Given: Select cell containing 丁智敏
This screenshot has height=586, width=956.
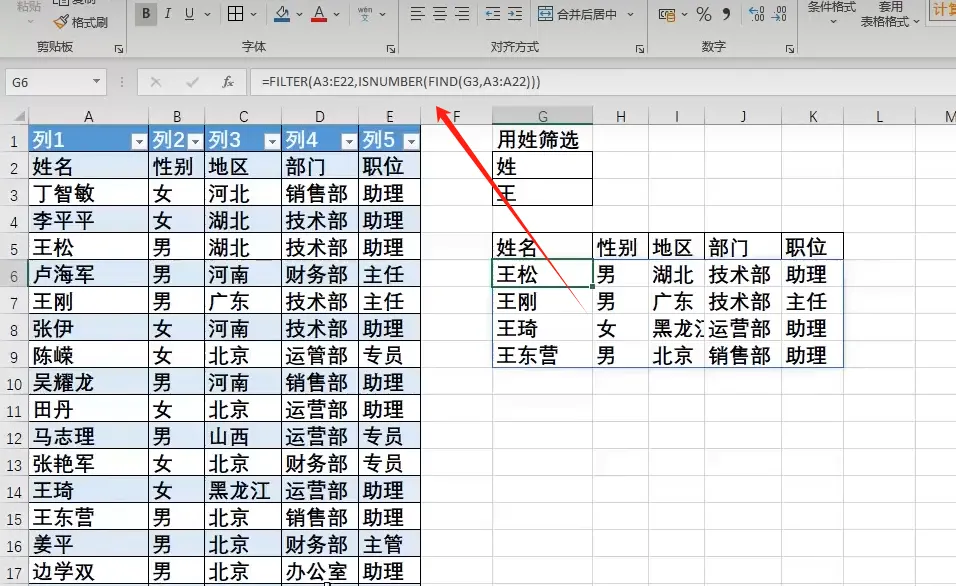Looking at the screenshot, I should 88,194.
